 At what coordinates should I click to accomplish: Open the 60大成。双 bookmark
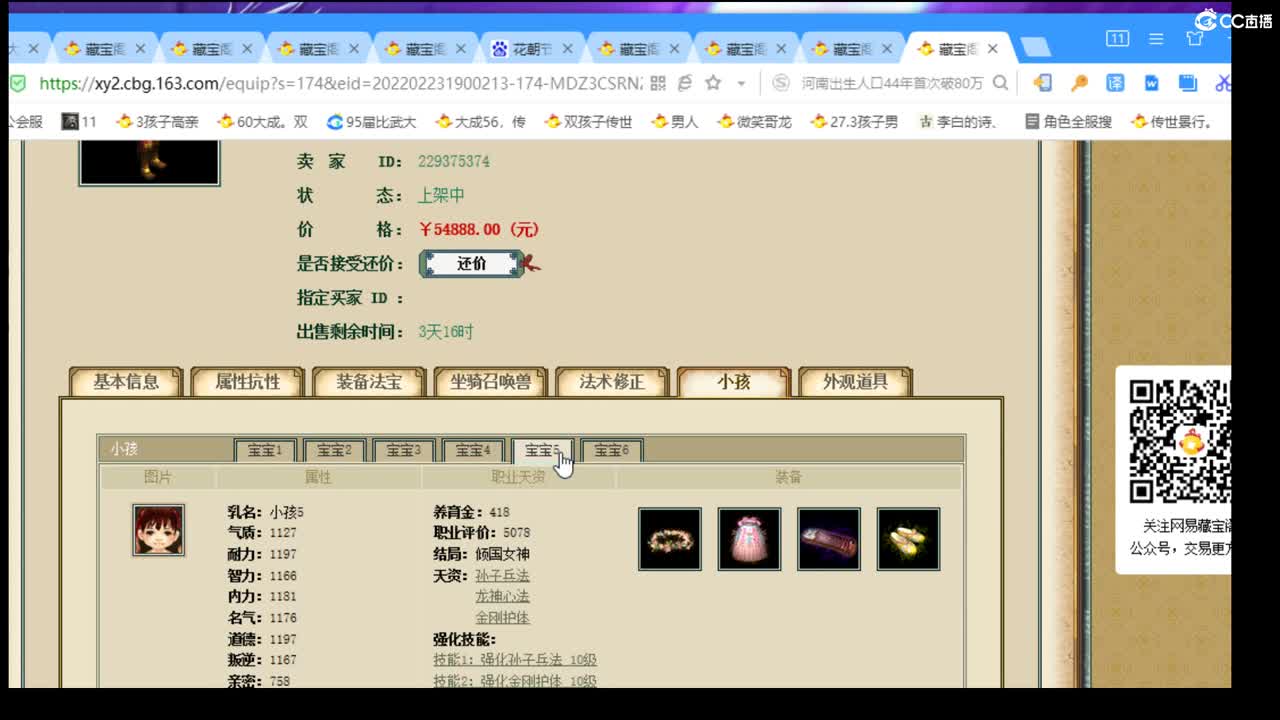pos(262,122)
